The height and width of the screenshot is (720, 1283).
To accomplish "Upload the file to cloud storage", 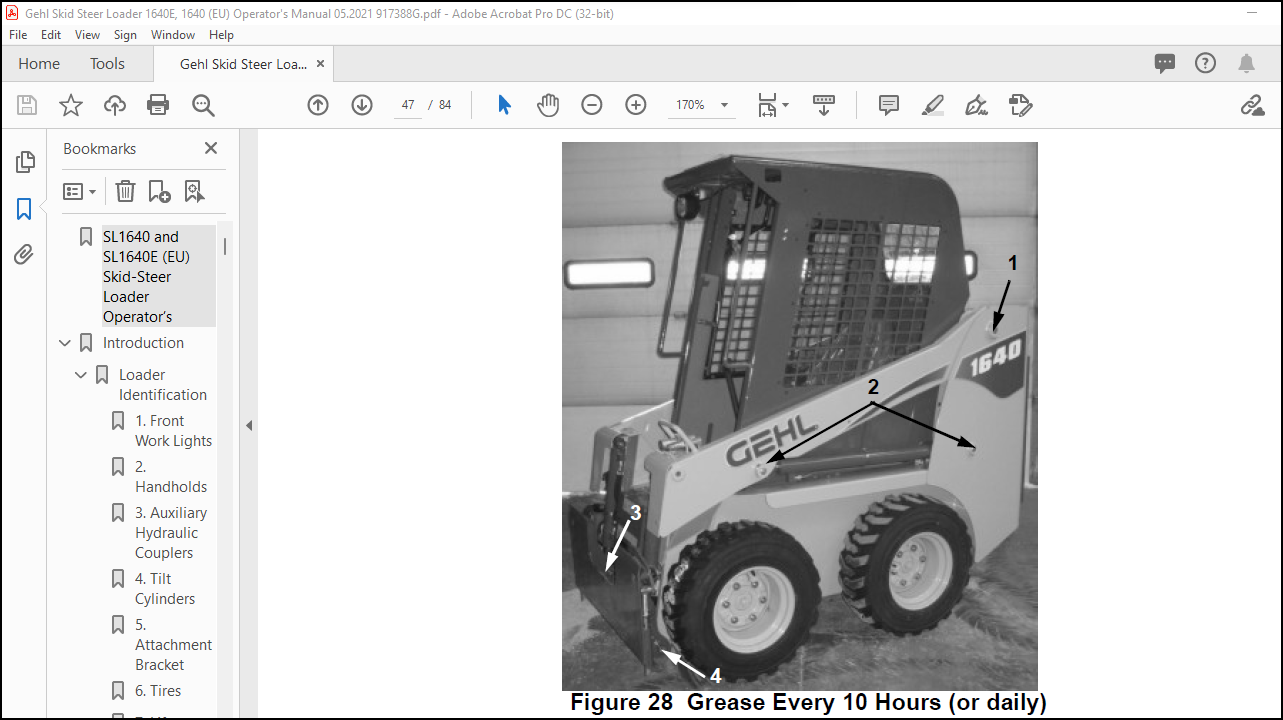I will [115, 105].
